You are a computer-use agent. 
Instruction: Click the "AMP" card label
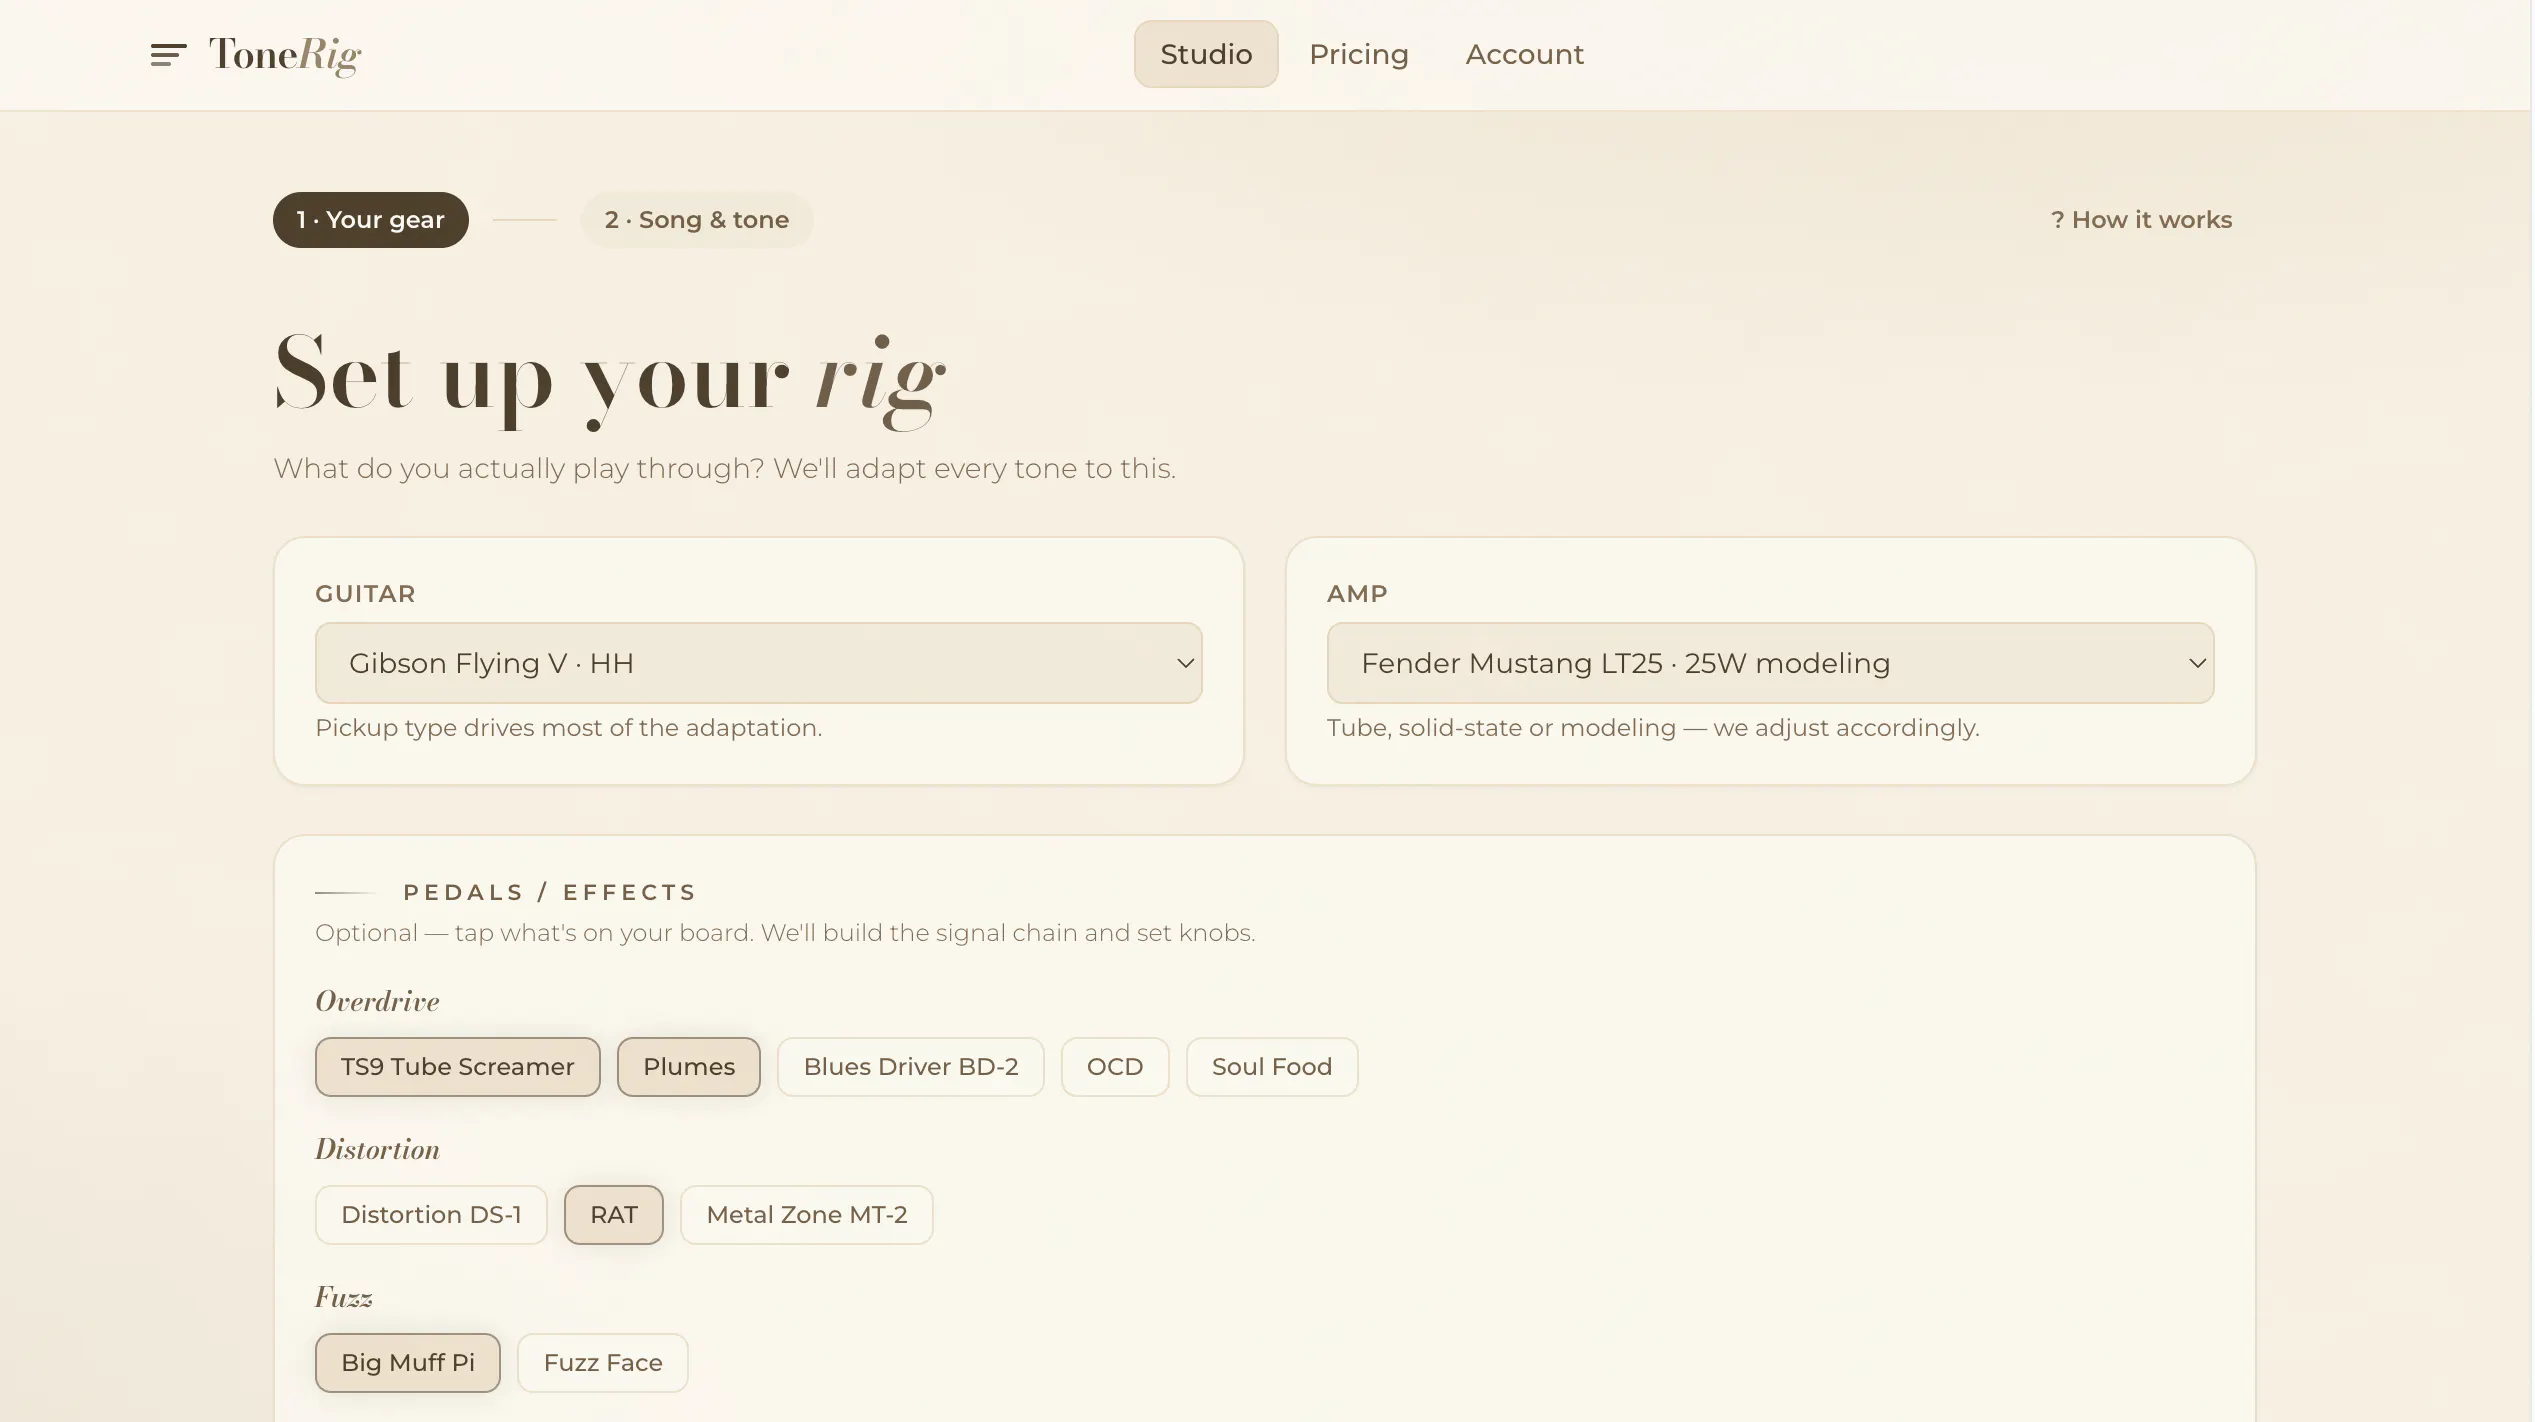point(1356,594)
